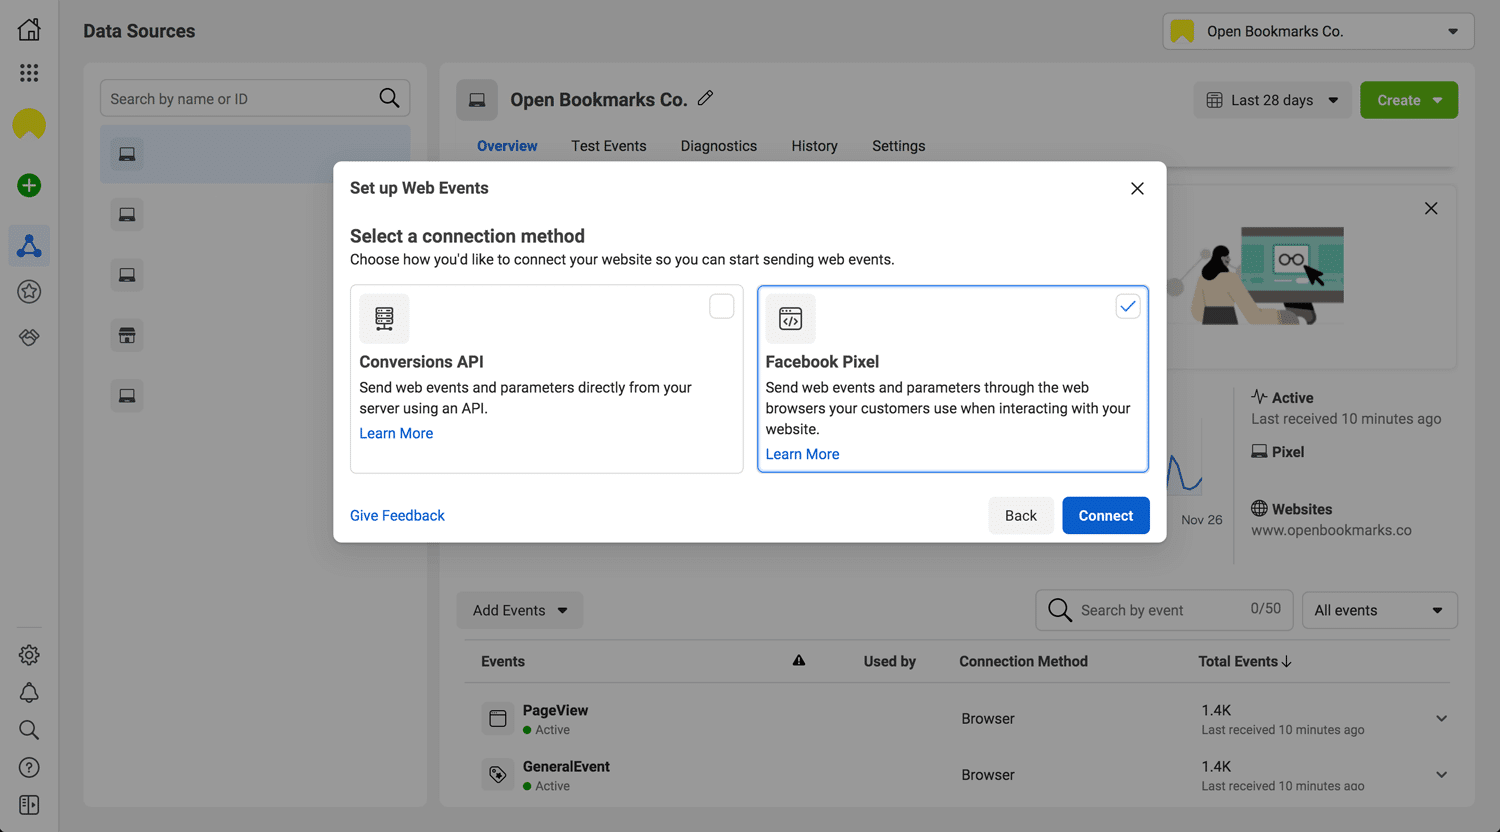Click the Events column header
Image resolution: width=1500 pixels, height=832 pixels.
point(503,661)
